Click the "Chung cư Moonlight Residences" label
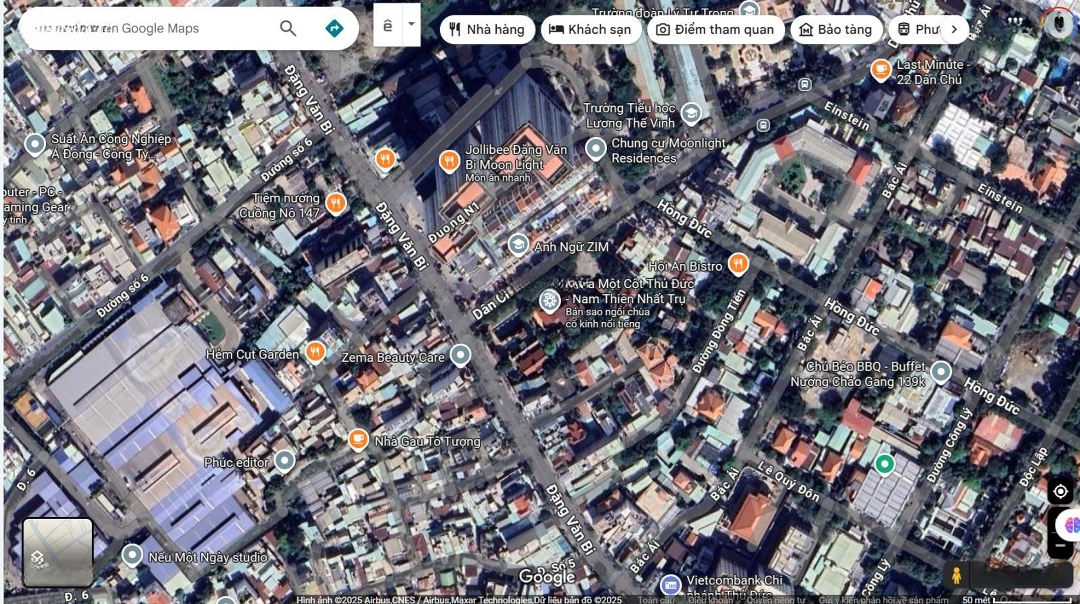 coord(668,150)
